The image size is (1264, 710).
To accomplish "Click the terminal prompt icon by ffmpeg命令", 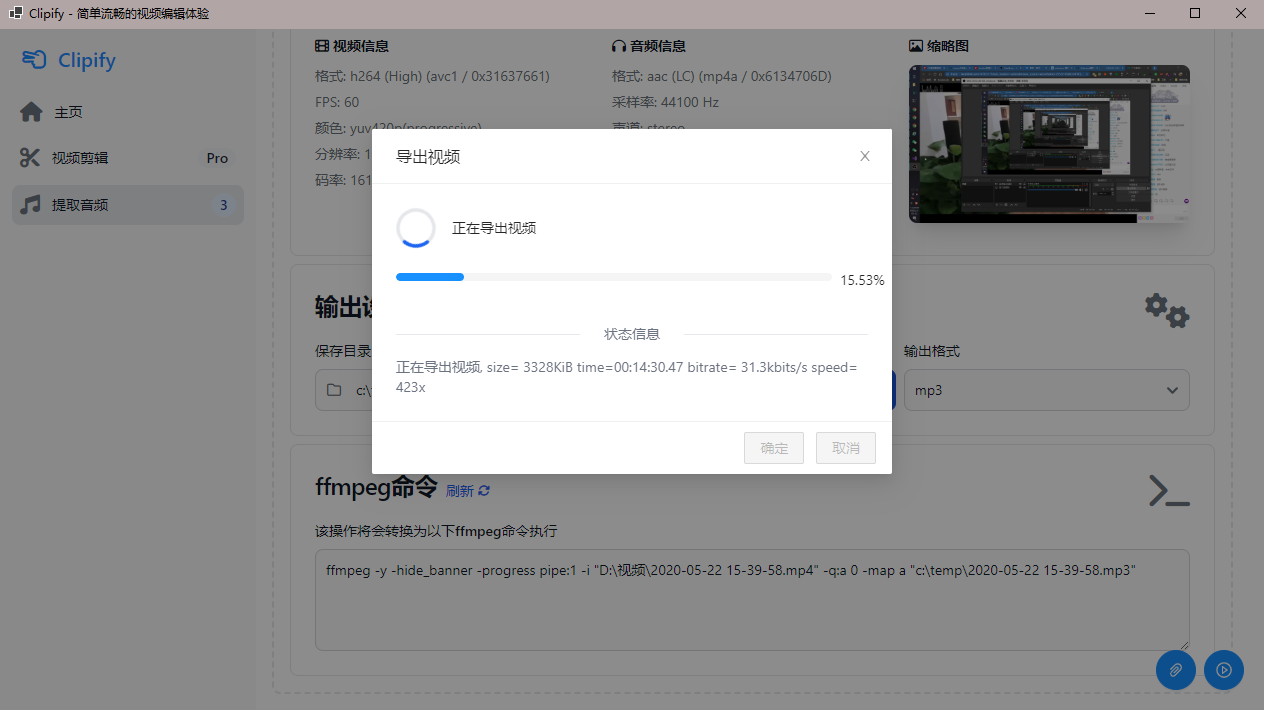I will click(x=1169, y=490).
